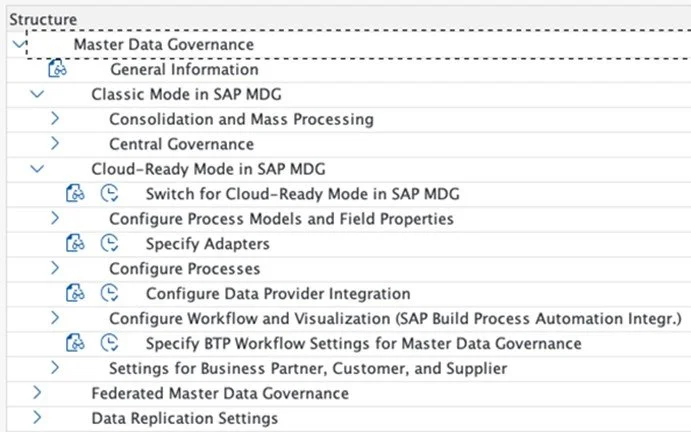Expand Configure Process Models and Field Properties

55,219
